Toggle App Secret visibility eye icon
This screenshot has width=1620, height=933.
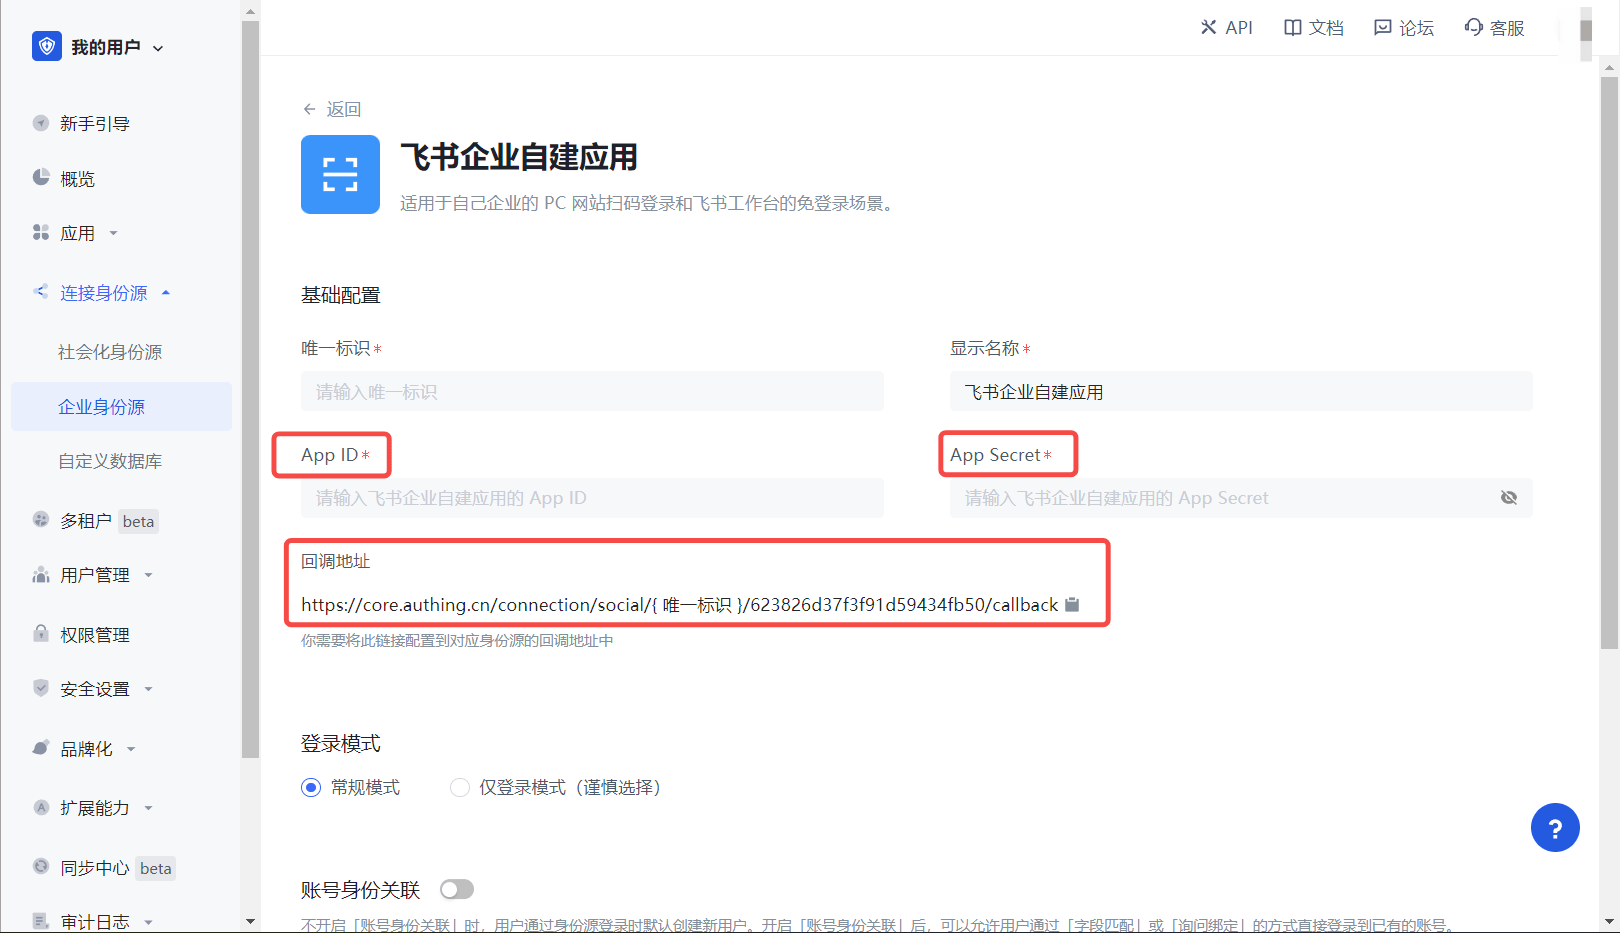coord(1508,498)
